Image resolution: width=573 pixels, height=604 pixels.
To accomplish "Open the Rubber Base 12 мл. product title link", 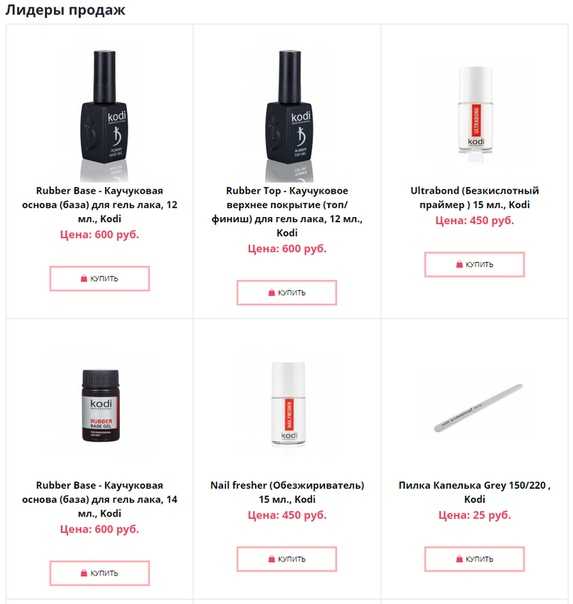I will (x=100, y=205).
